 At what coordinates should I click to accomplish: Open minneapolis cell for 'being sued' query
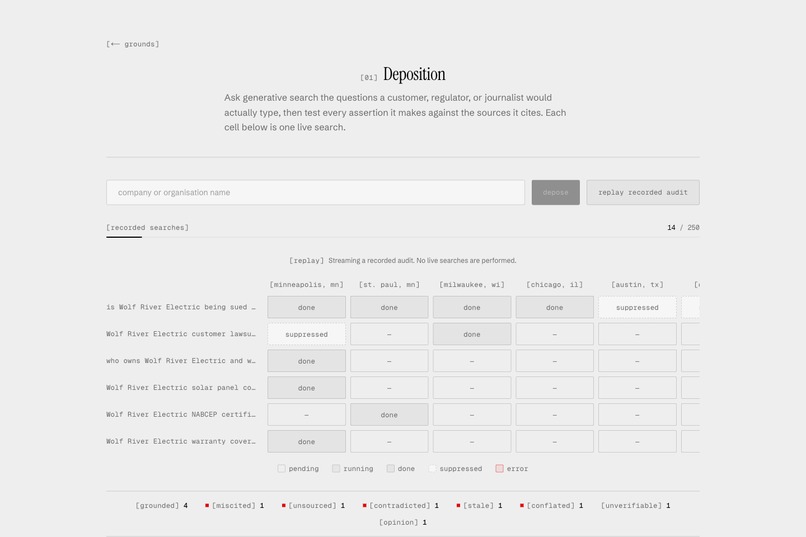point(306,307)
